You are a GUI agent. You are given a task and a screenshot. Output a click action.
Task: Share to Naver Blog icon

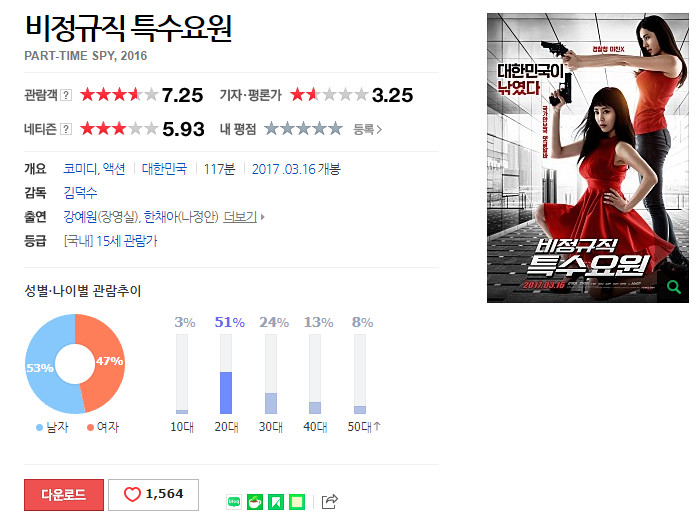tap(234, 502)
